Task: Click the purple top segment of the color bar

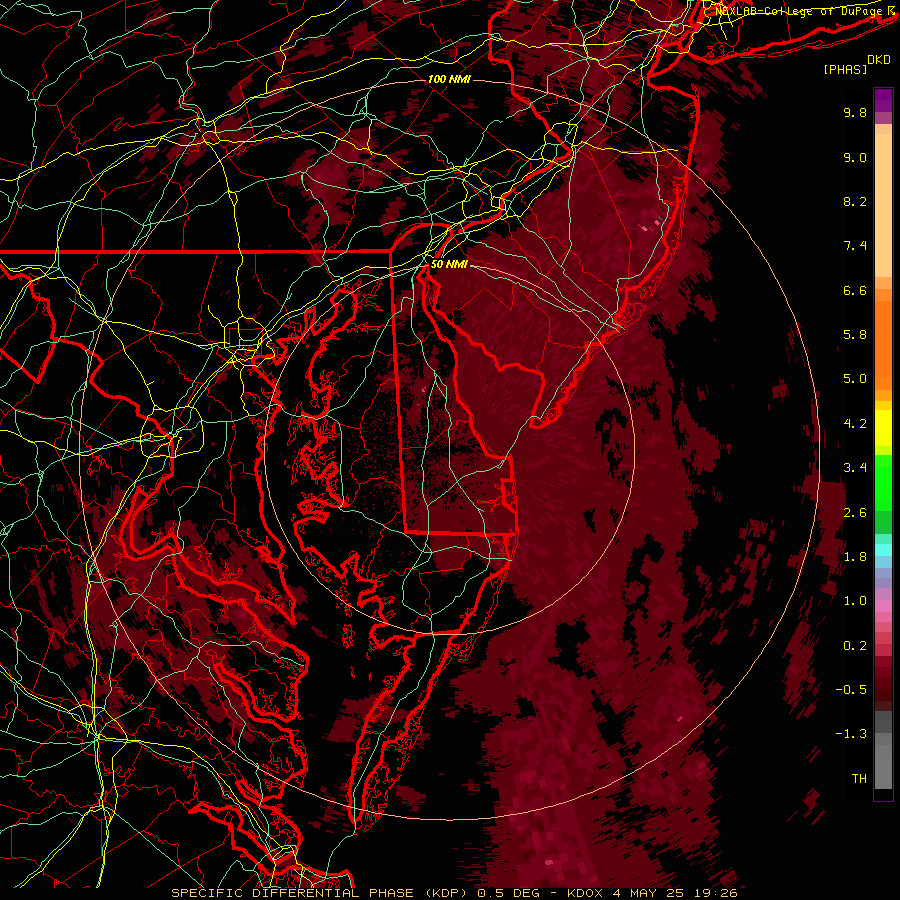Action: coord(883,100)
